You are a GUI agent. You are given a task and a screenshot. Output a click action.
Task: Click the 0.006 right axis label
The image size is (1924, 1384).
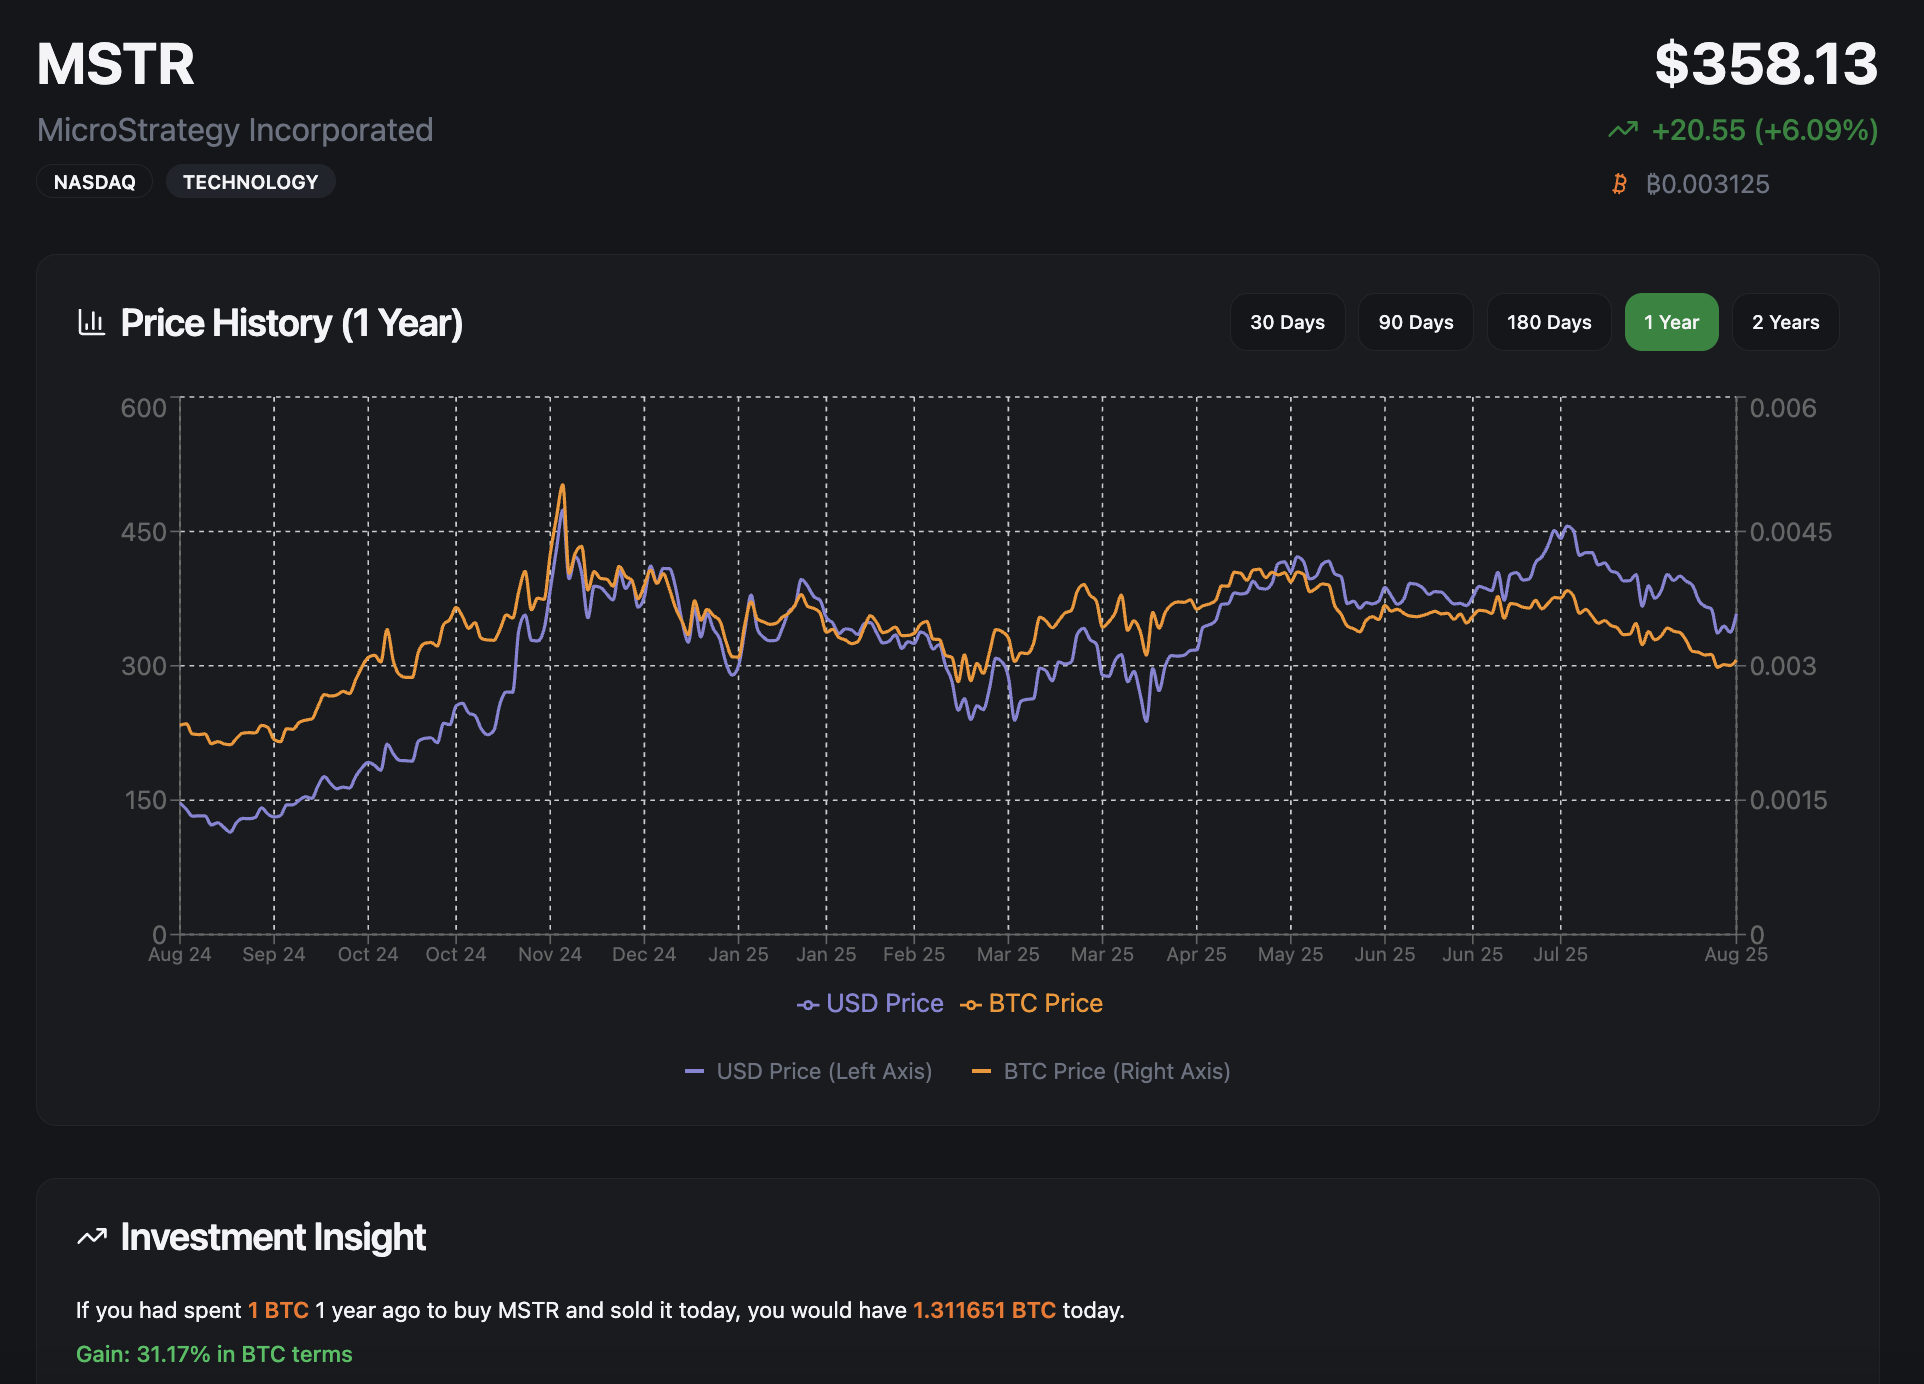1783,408
